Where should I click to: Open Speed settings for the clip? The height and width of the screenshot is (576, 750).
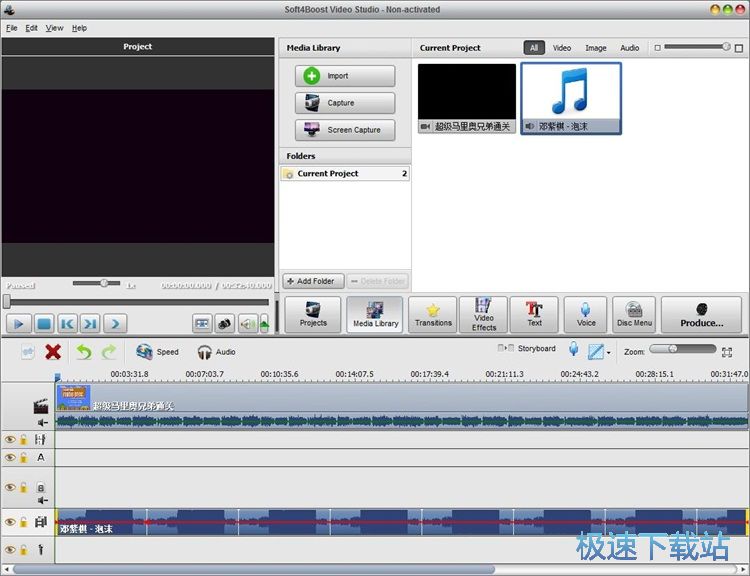coord(157,352)
